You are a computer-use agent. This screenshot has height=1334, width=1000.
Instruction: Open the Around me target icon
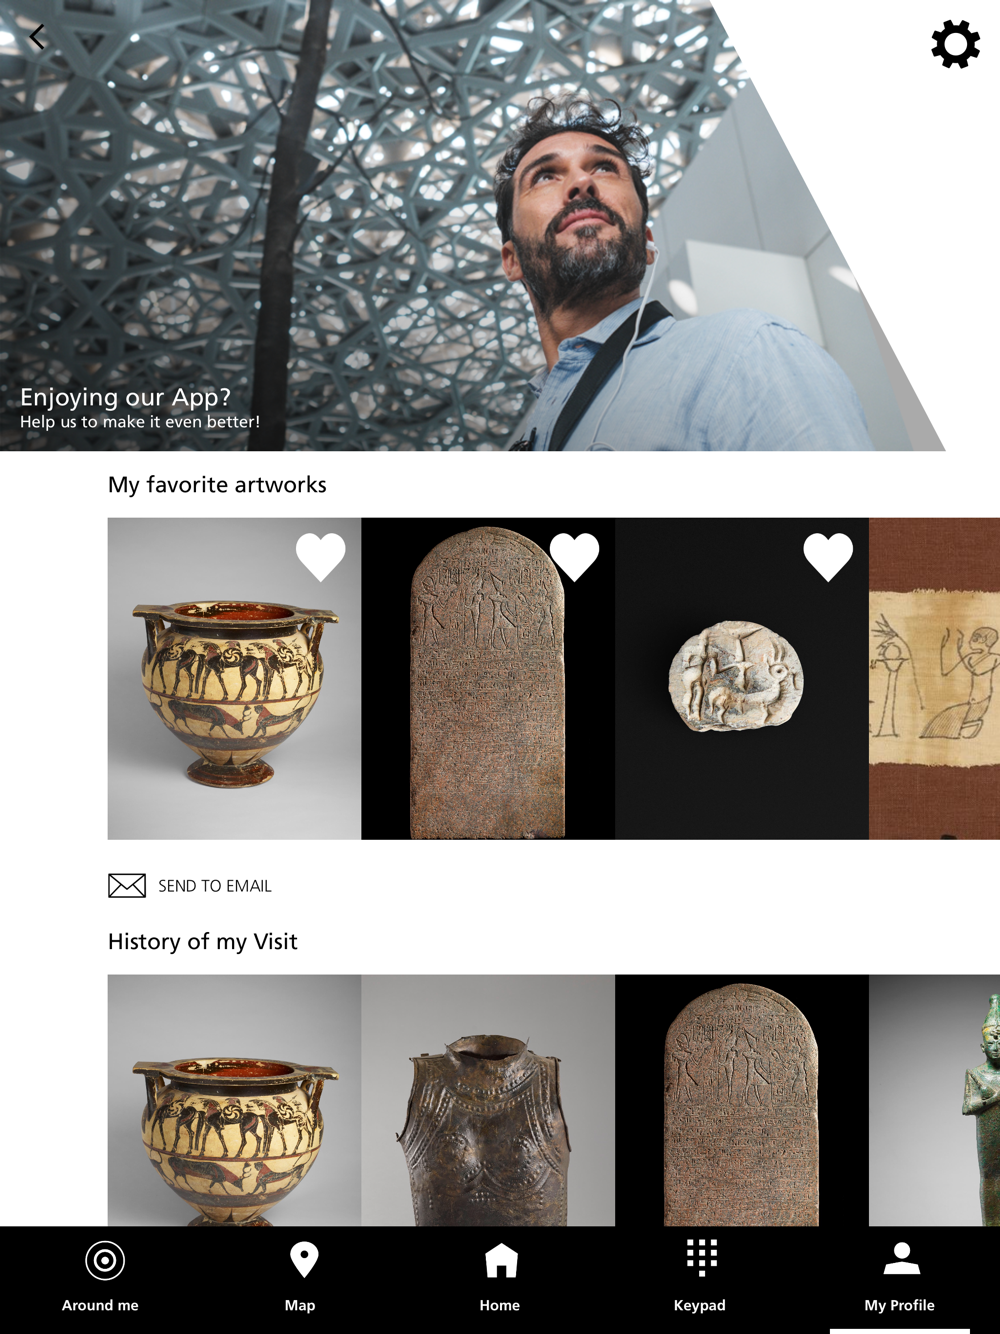coord(104,1261)
